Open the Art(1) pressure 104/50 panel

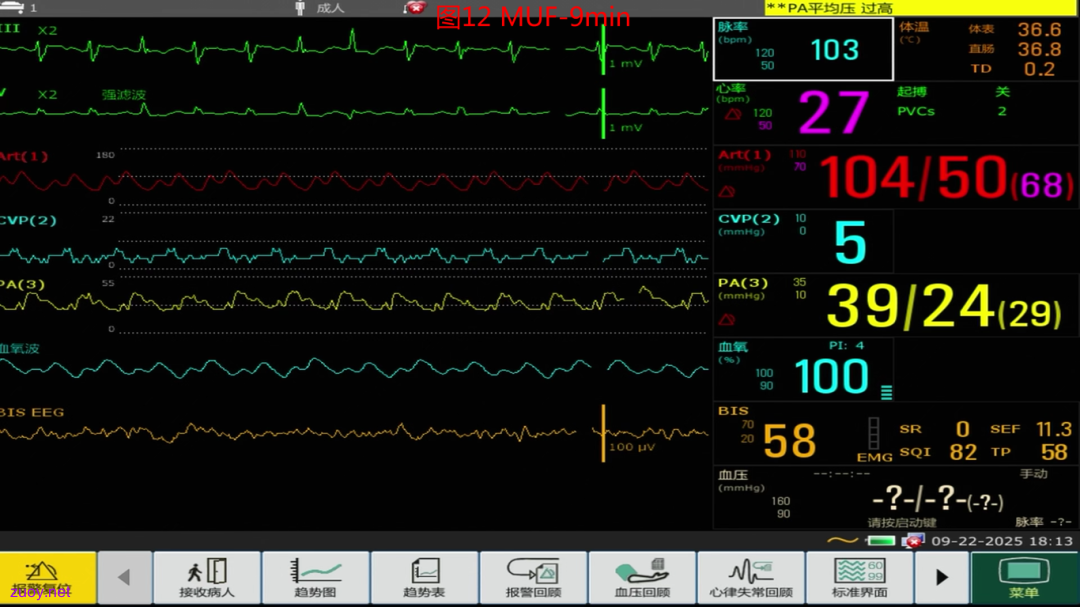click(895, 177)
